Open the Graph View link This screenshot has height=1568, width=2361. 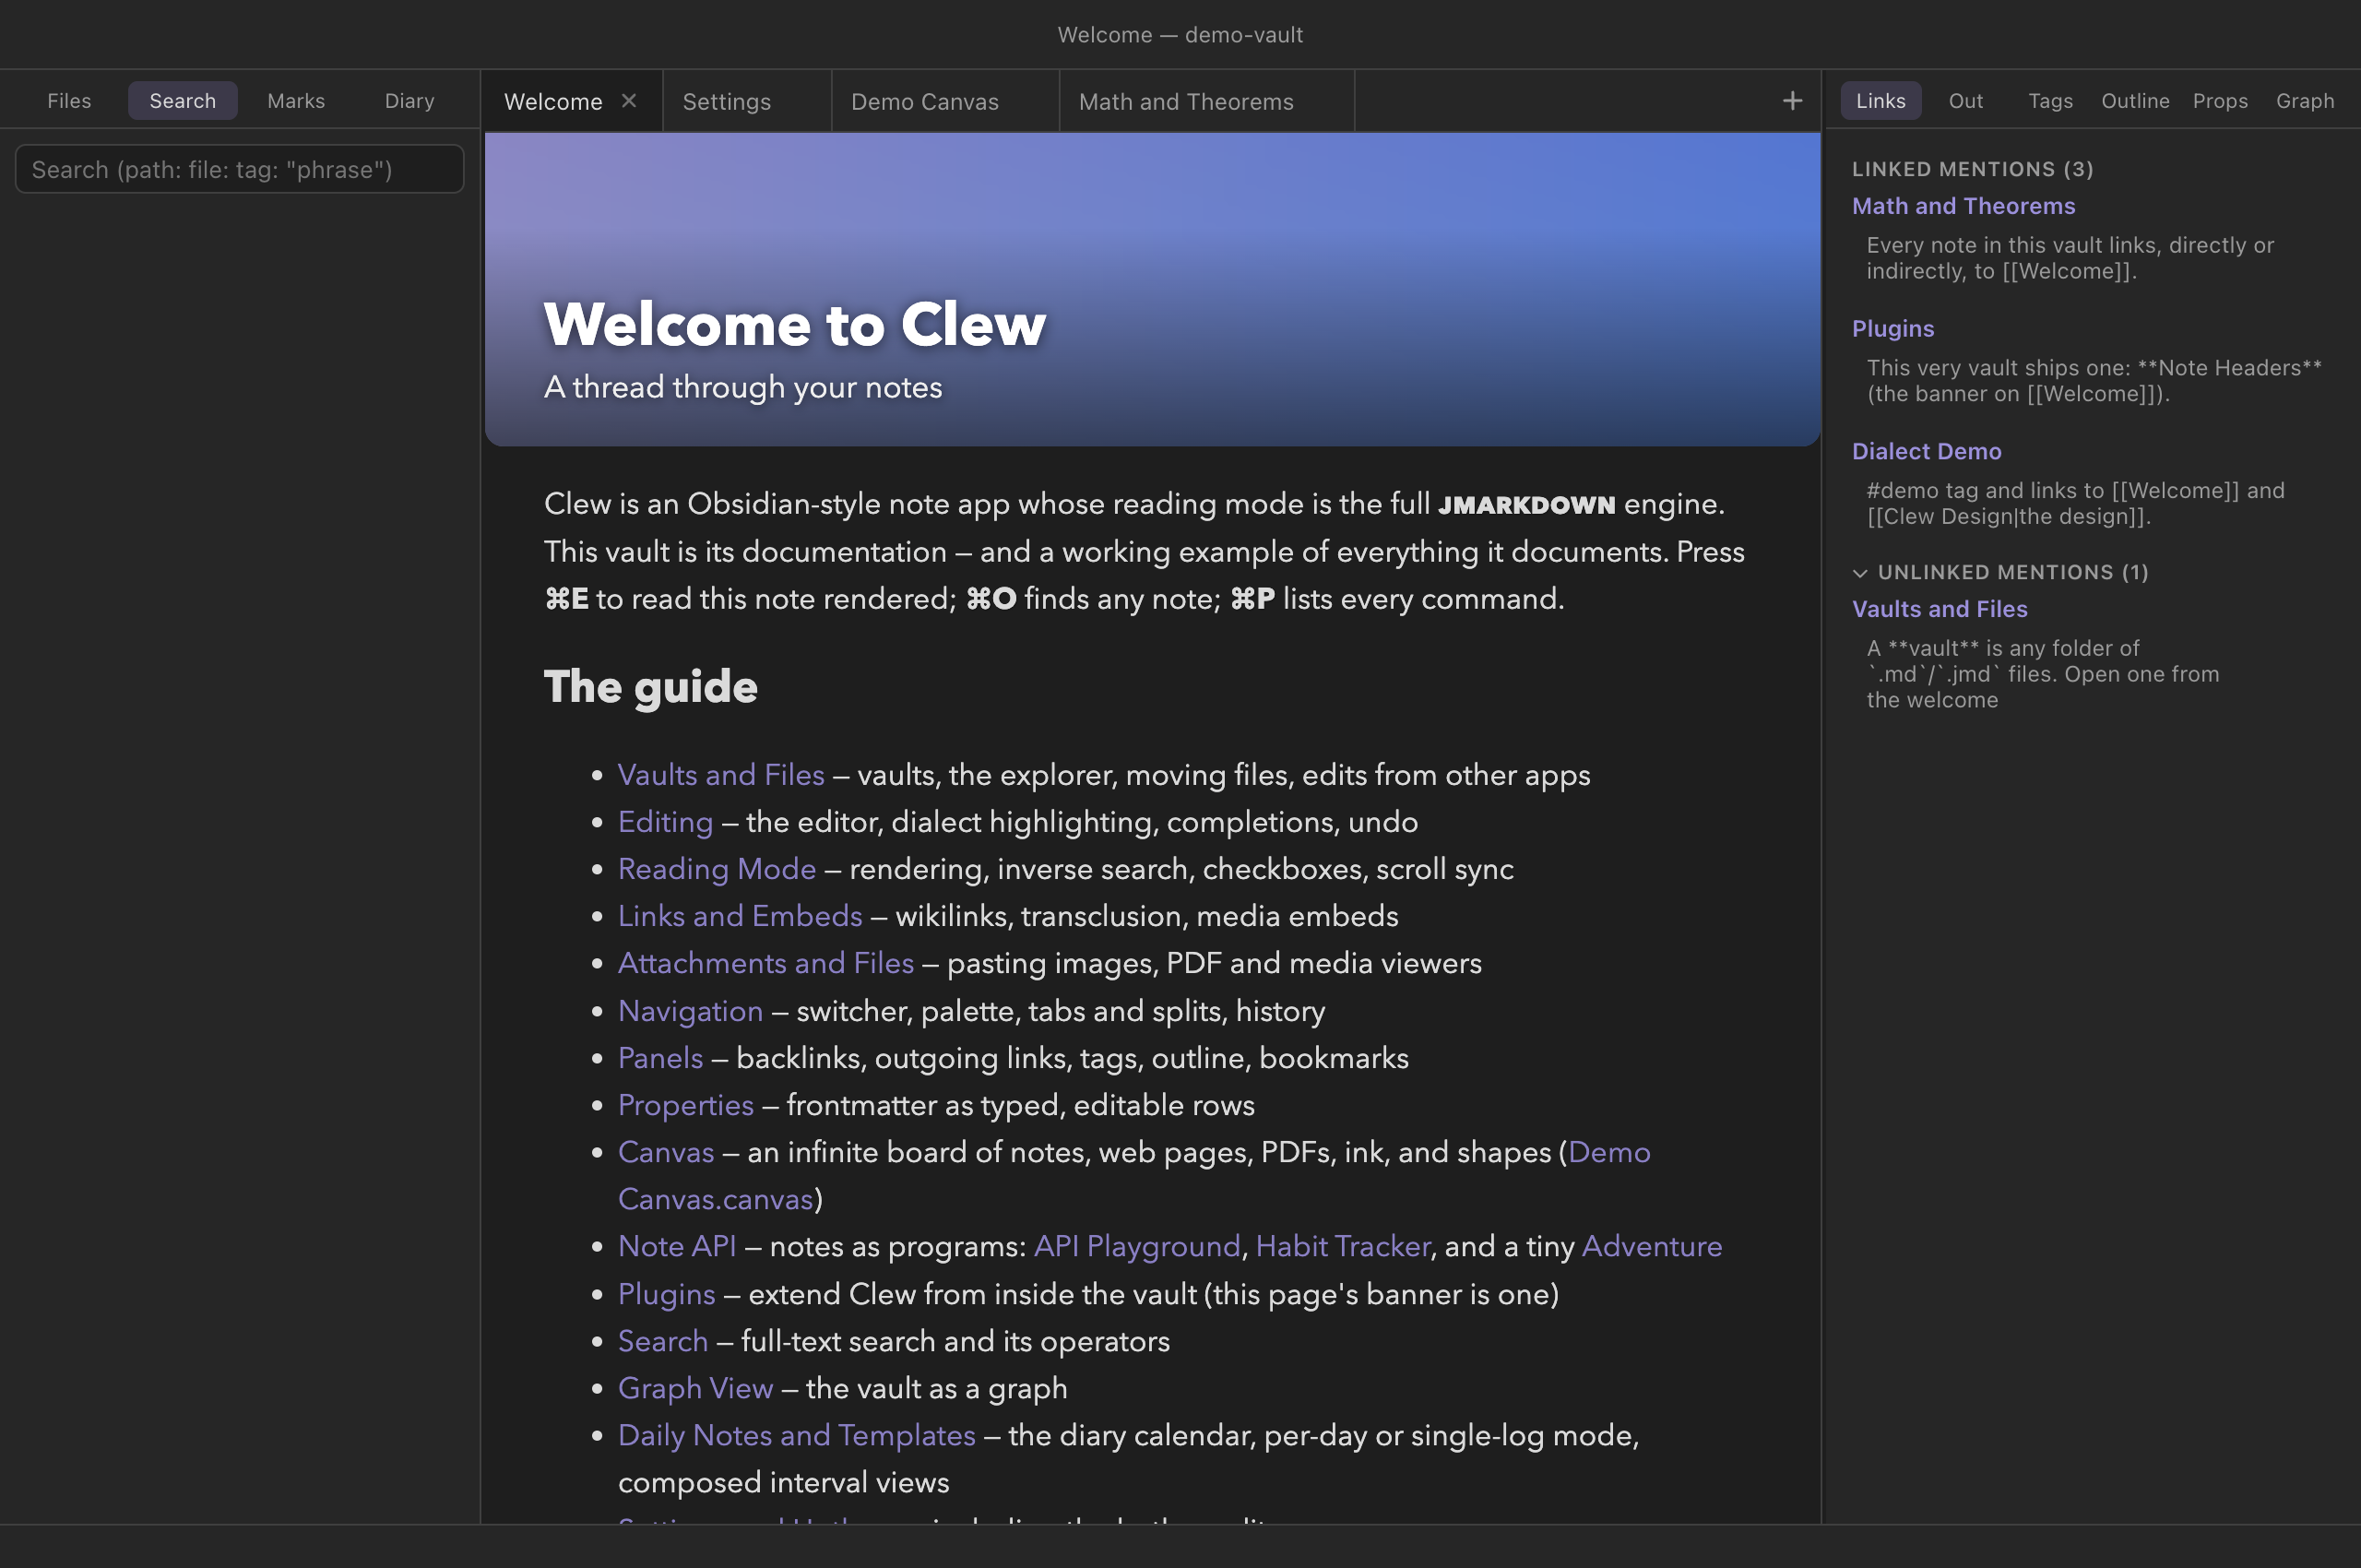tap(696, 1388)
